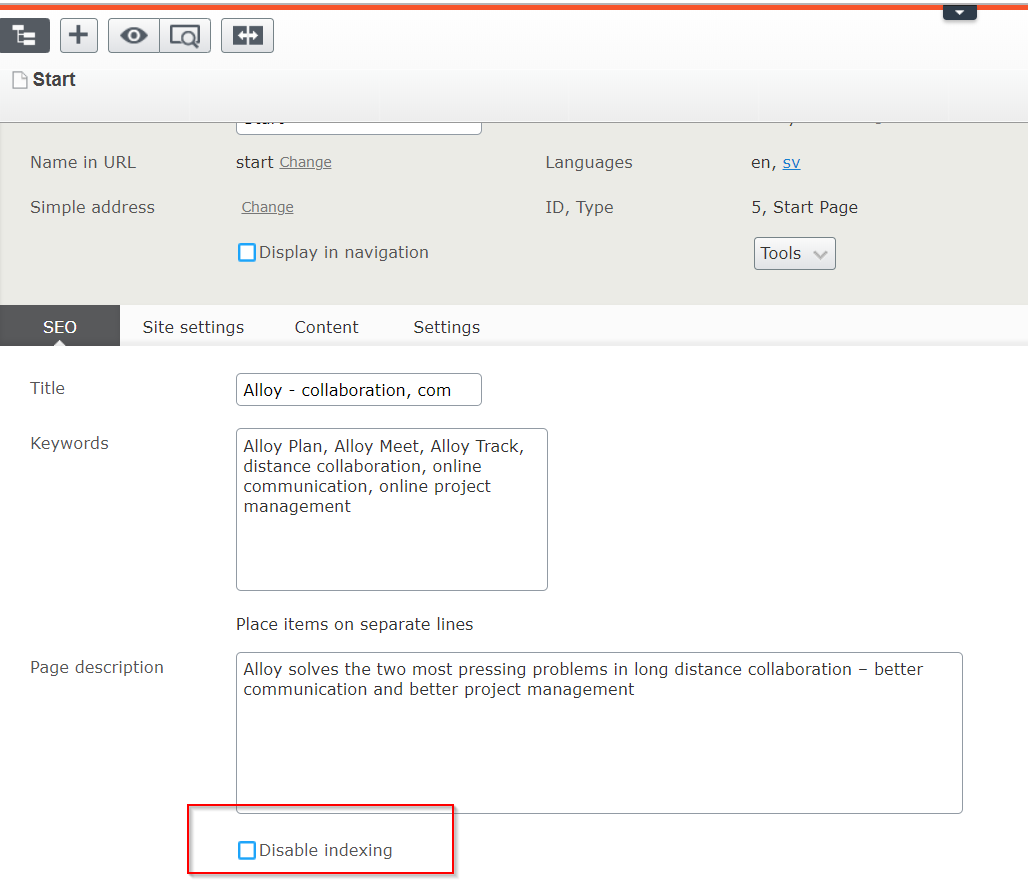Go to the Settings tab

point(446,327)
